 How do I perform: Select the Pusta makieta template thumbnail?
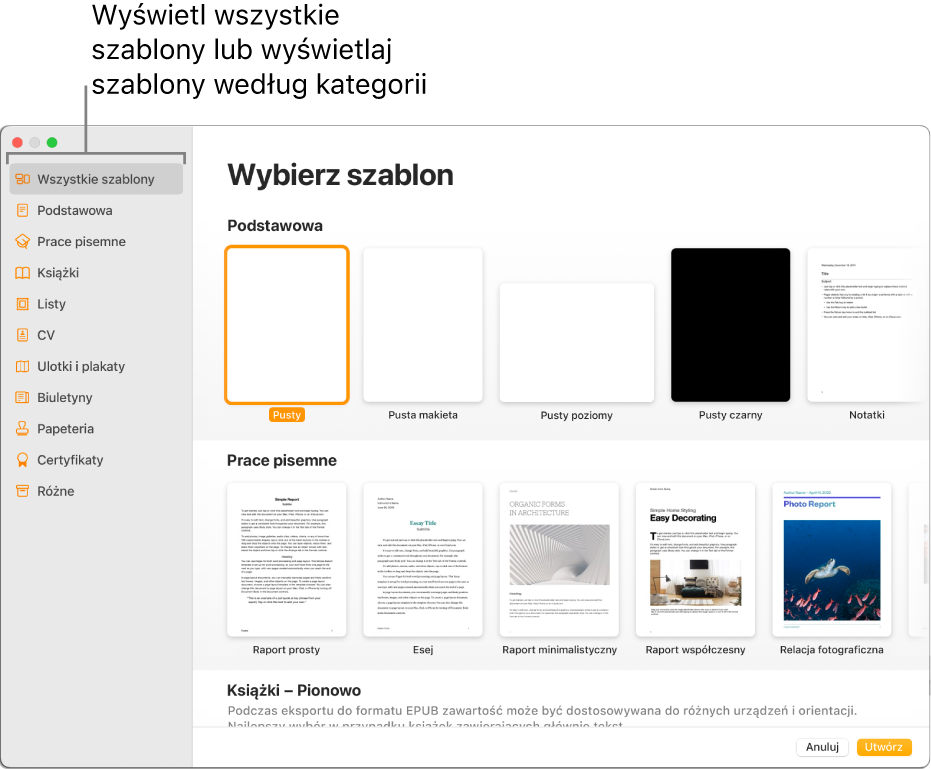[x=423, y=325]
